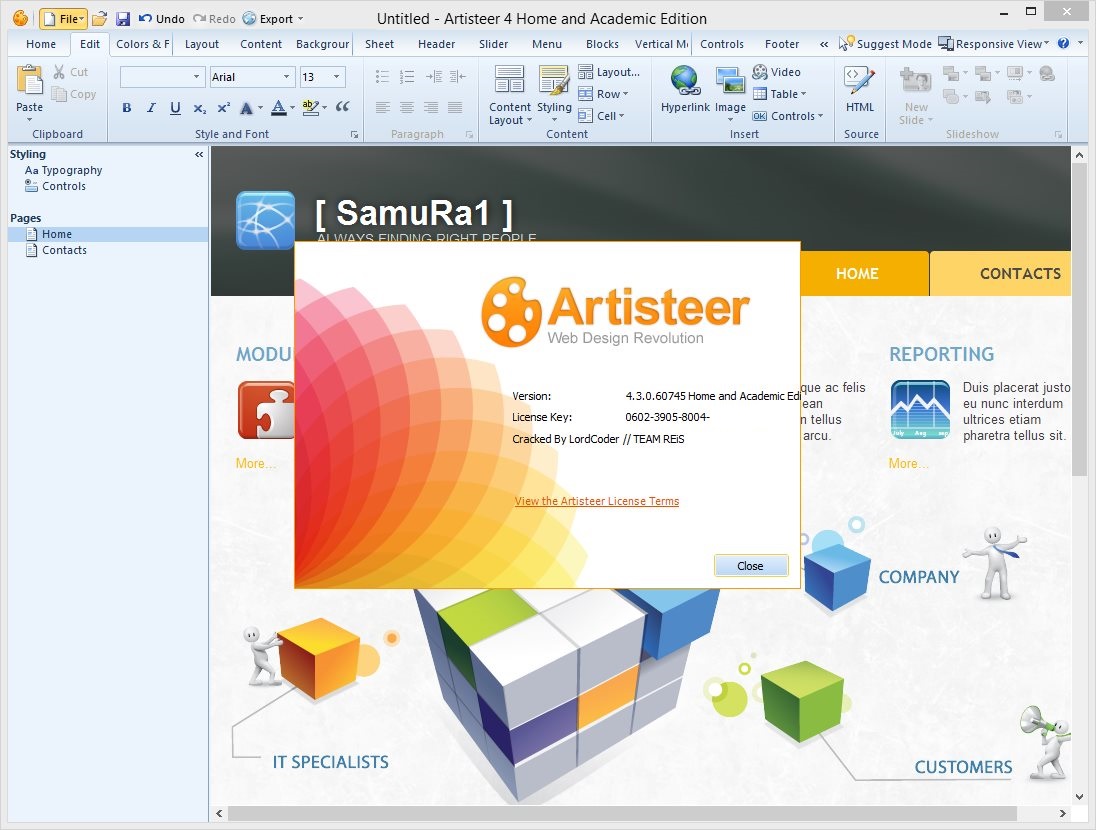Open the Content Layout gallery
Viewport: 1096px width, 830px height.
point(510,95)
